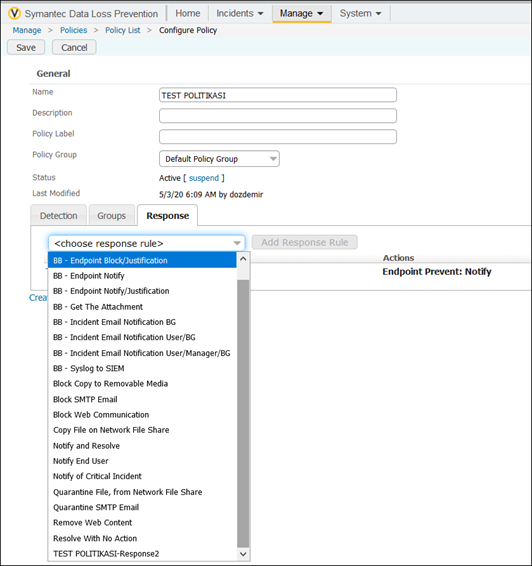Select Remove Web Content option

[142, 523]
